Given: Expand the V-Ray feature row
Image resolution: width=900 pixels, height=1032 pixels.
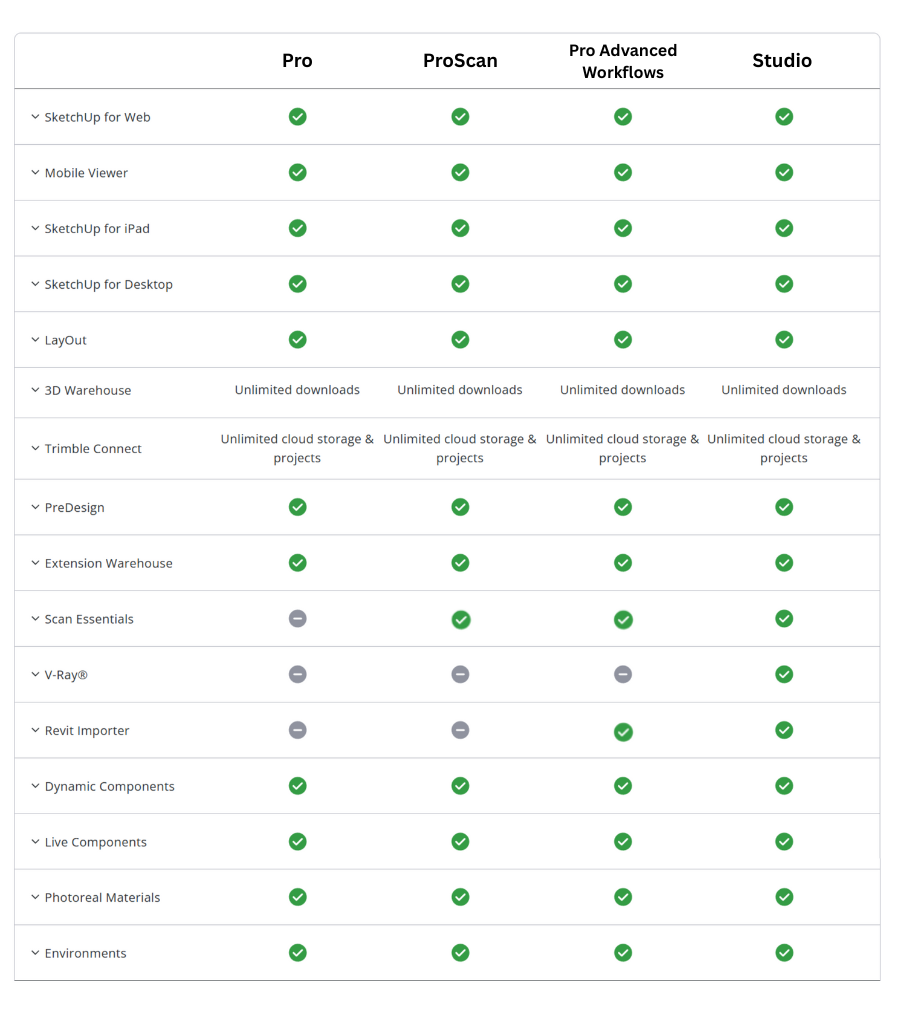Looking at the screenshot, I should click(35, 675).
